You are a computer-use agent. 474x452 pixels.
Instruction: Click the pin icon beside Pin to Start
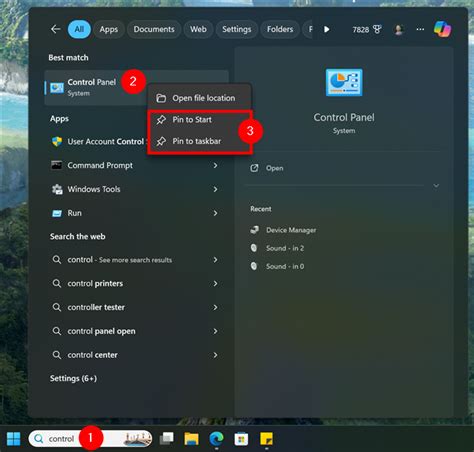click(161, 119)
